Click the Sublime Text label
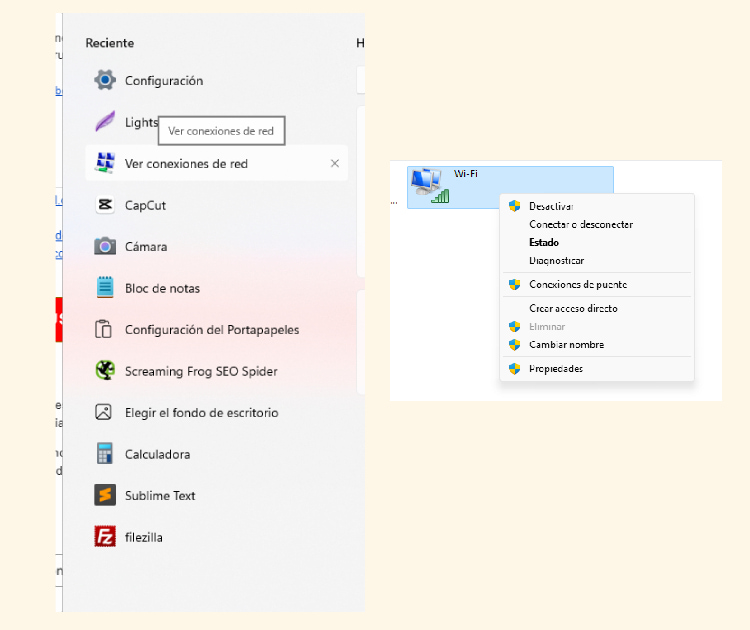 [x=160, y=496]
